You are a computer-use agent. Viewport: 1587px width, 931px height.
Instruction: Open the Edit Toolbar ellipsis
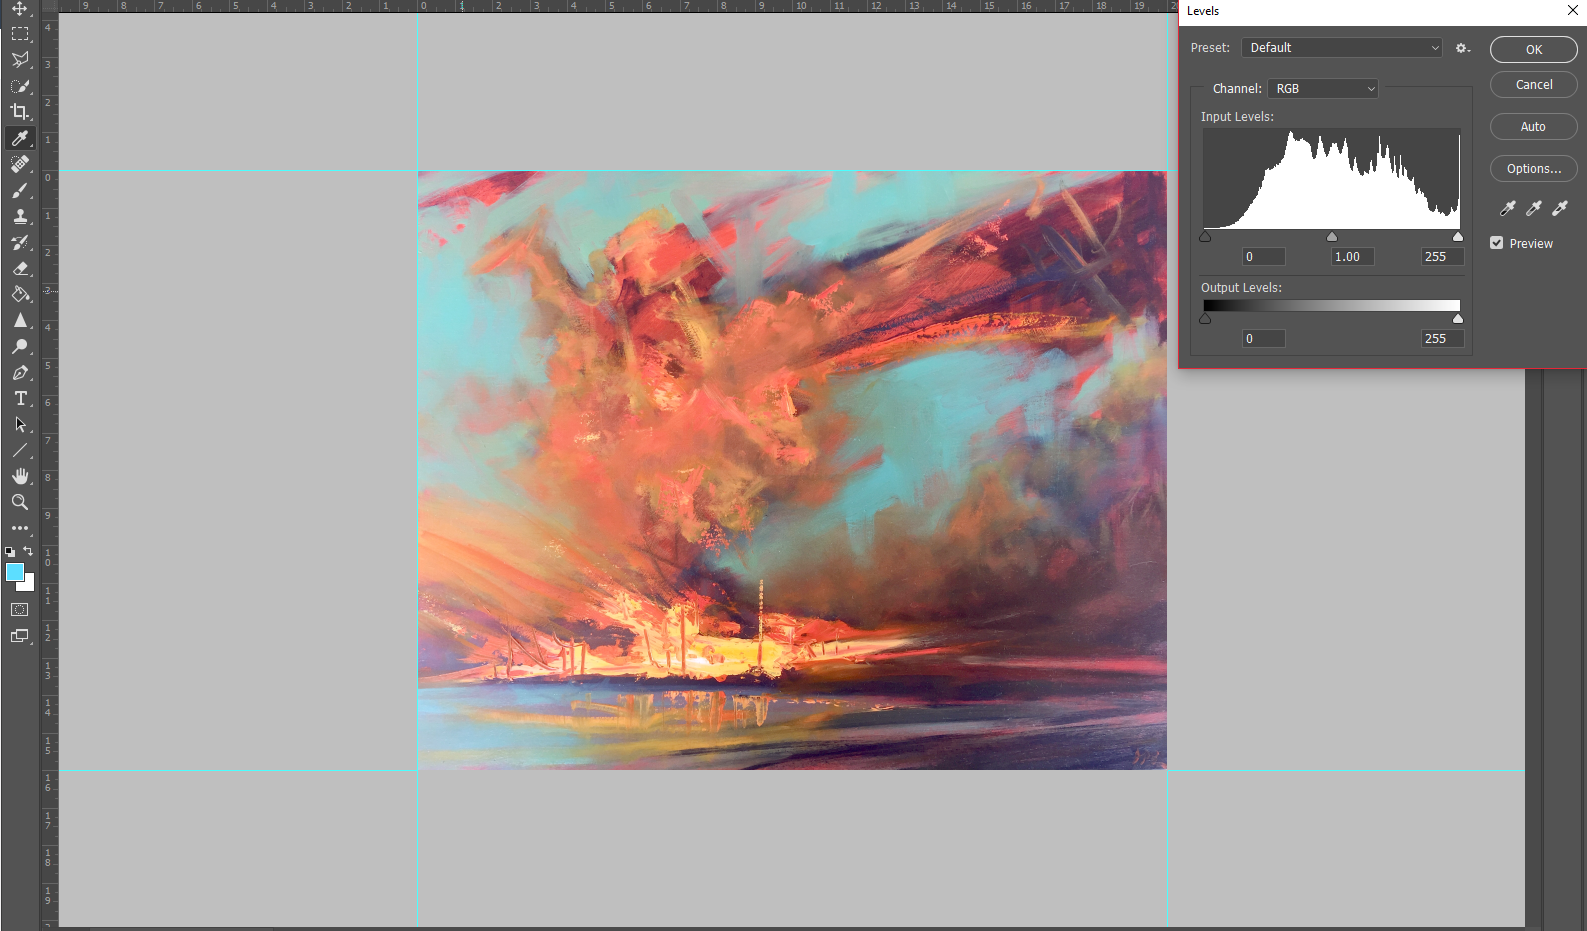pyautogui.click(x=20, y=528)
